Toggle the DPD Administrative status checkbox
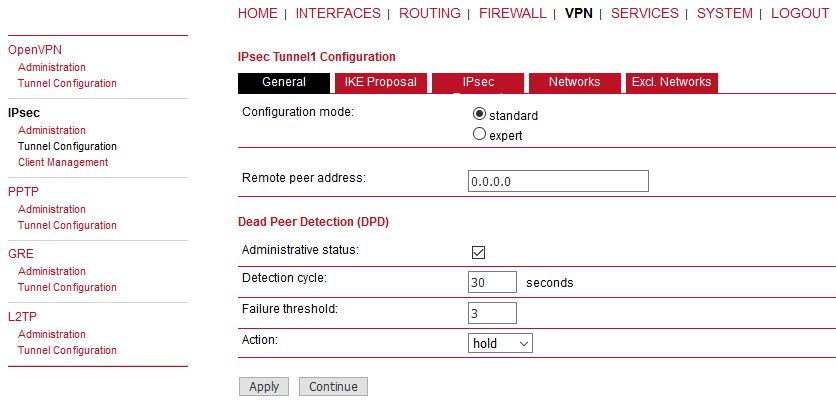The image size is (836, 404). [x=478, y=252]
